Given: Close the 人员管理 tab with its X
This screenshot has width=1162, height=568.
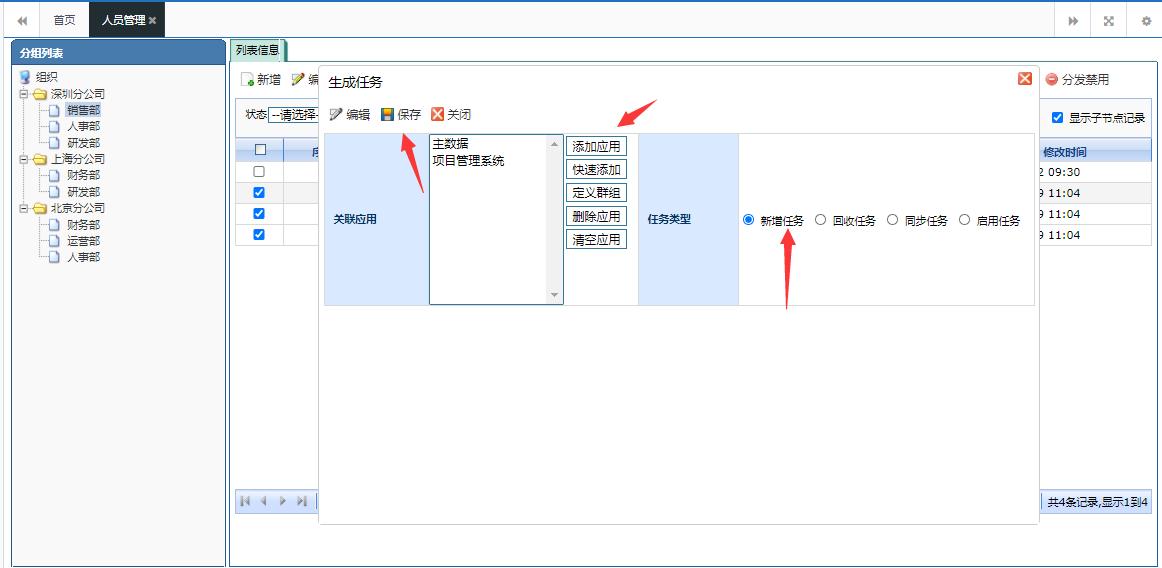Looking at the screenshot, I should 152,21.
